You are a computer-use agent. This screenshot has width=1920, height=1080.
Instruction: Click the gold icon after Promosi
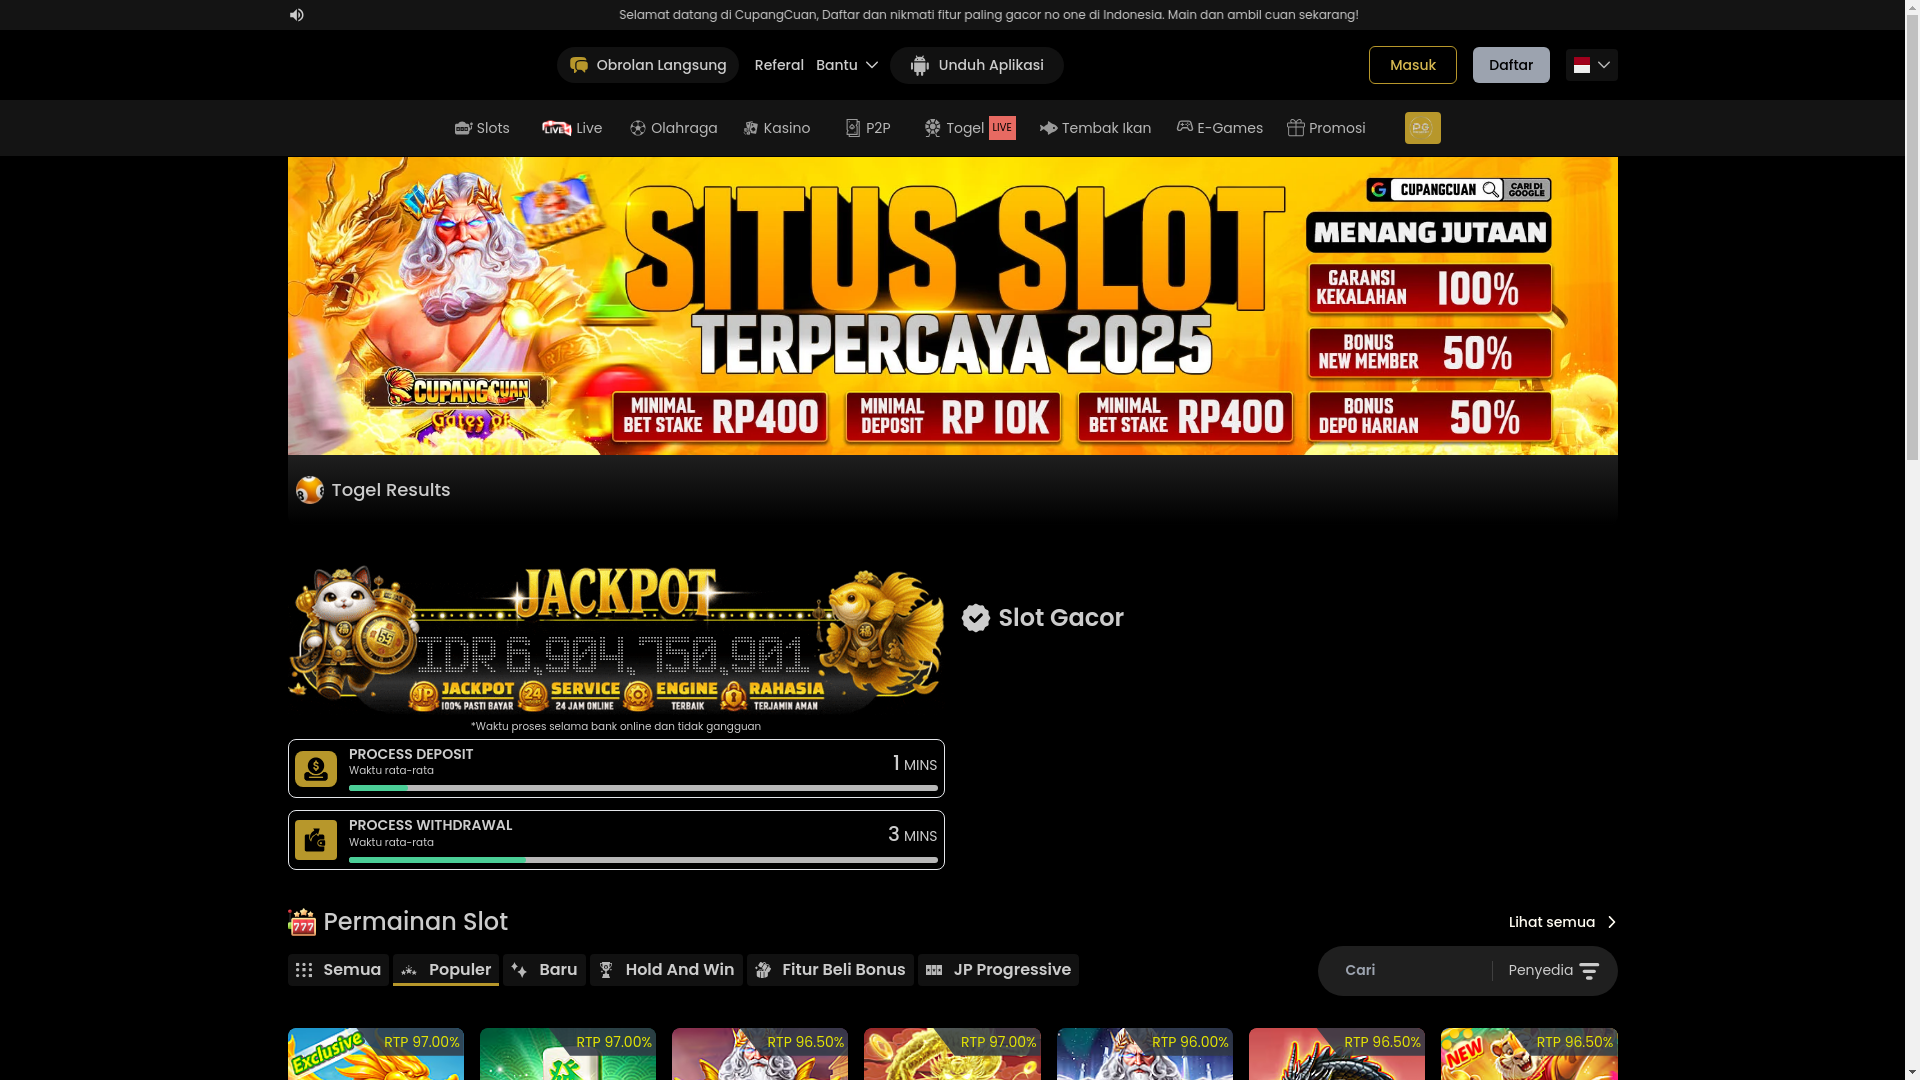click(x=1423, y=128)
